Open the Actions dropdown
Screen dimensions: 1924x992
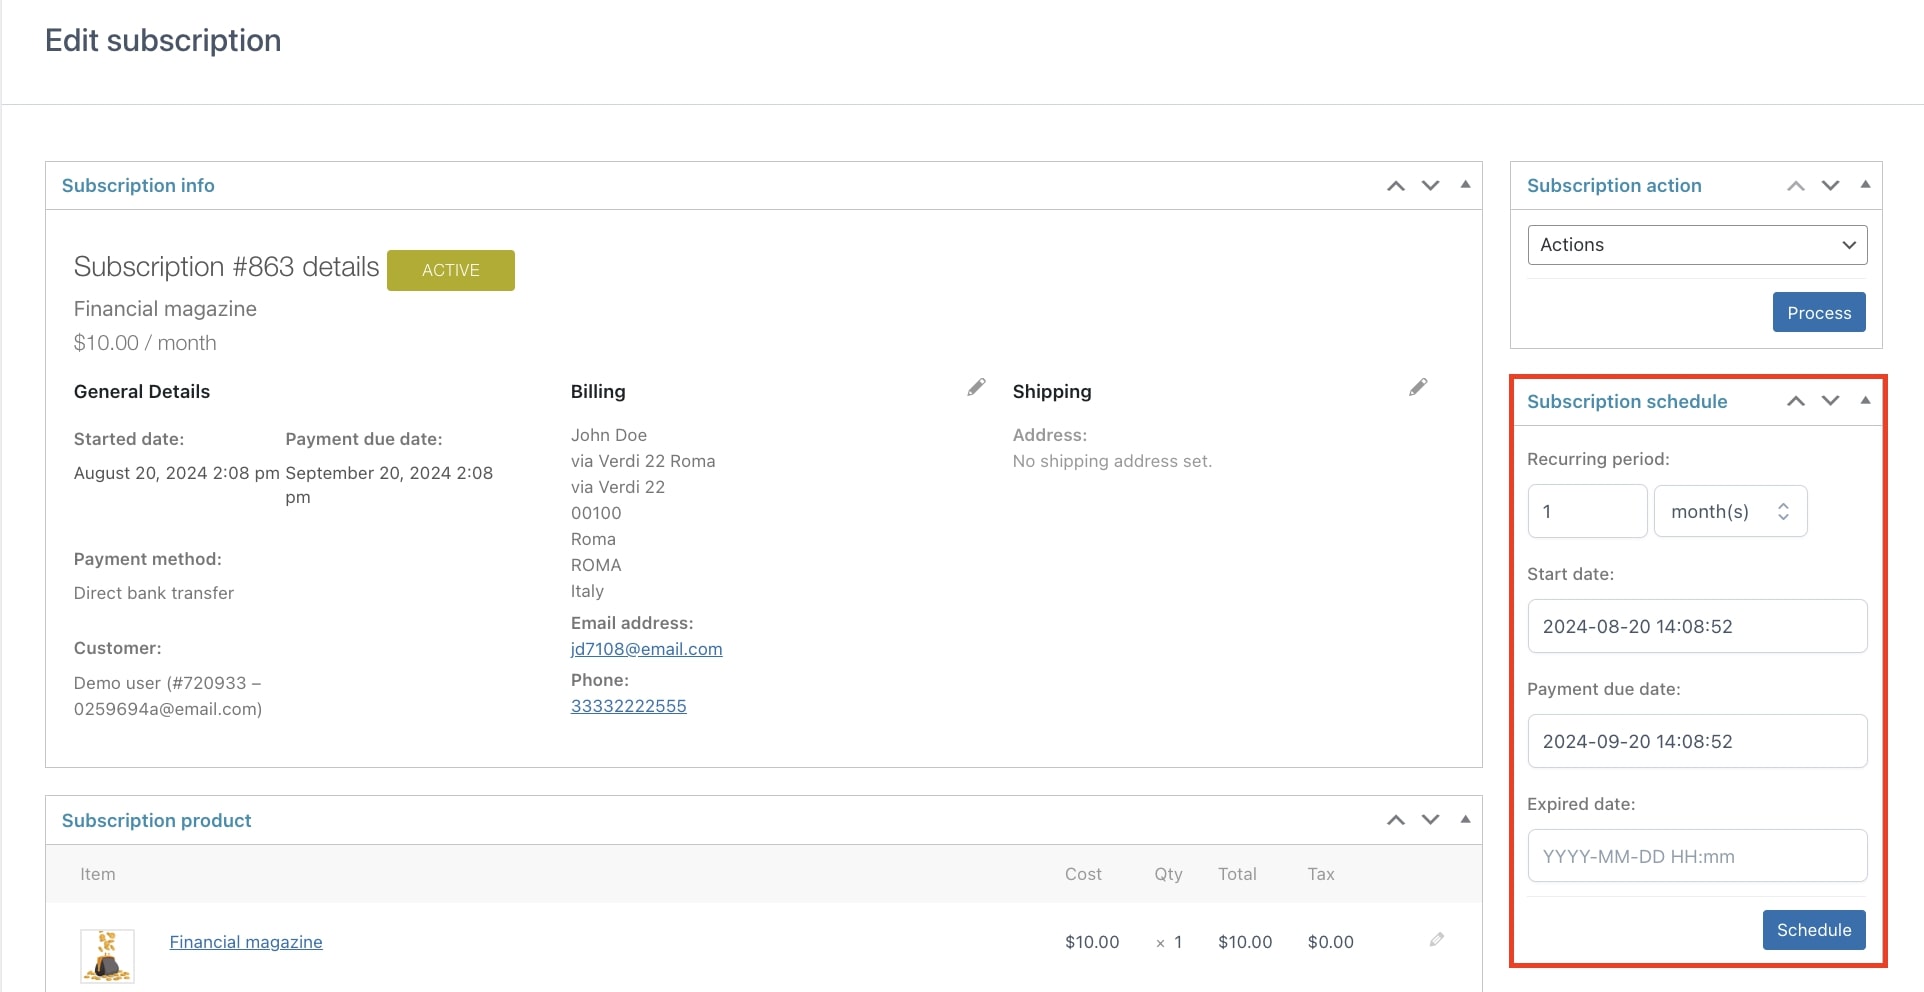click(x=1697, y=245)
